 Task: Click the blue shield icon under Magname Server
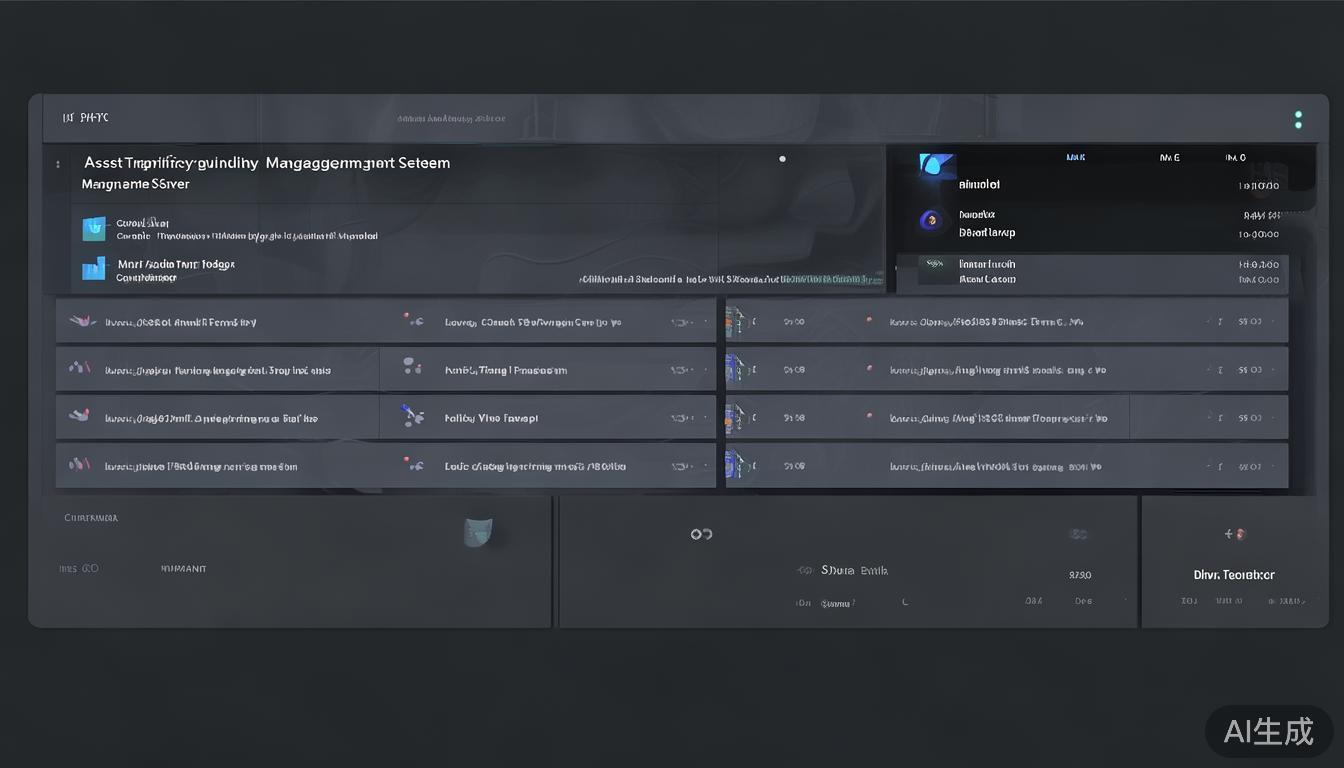[93, 229]
